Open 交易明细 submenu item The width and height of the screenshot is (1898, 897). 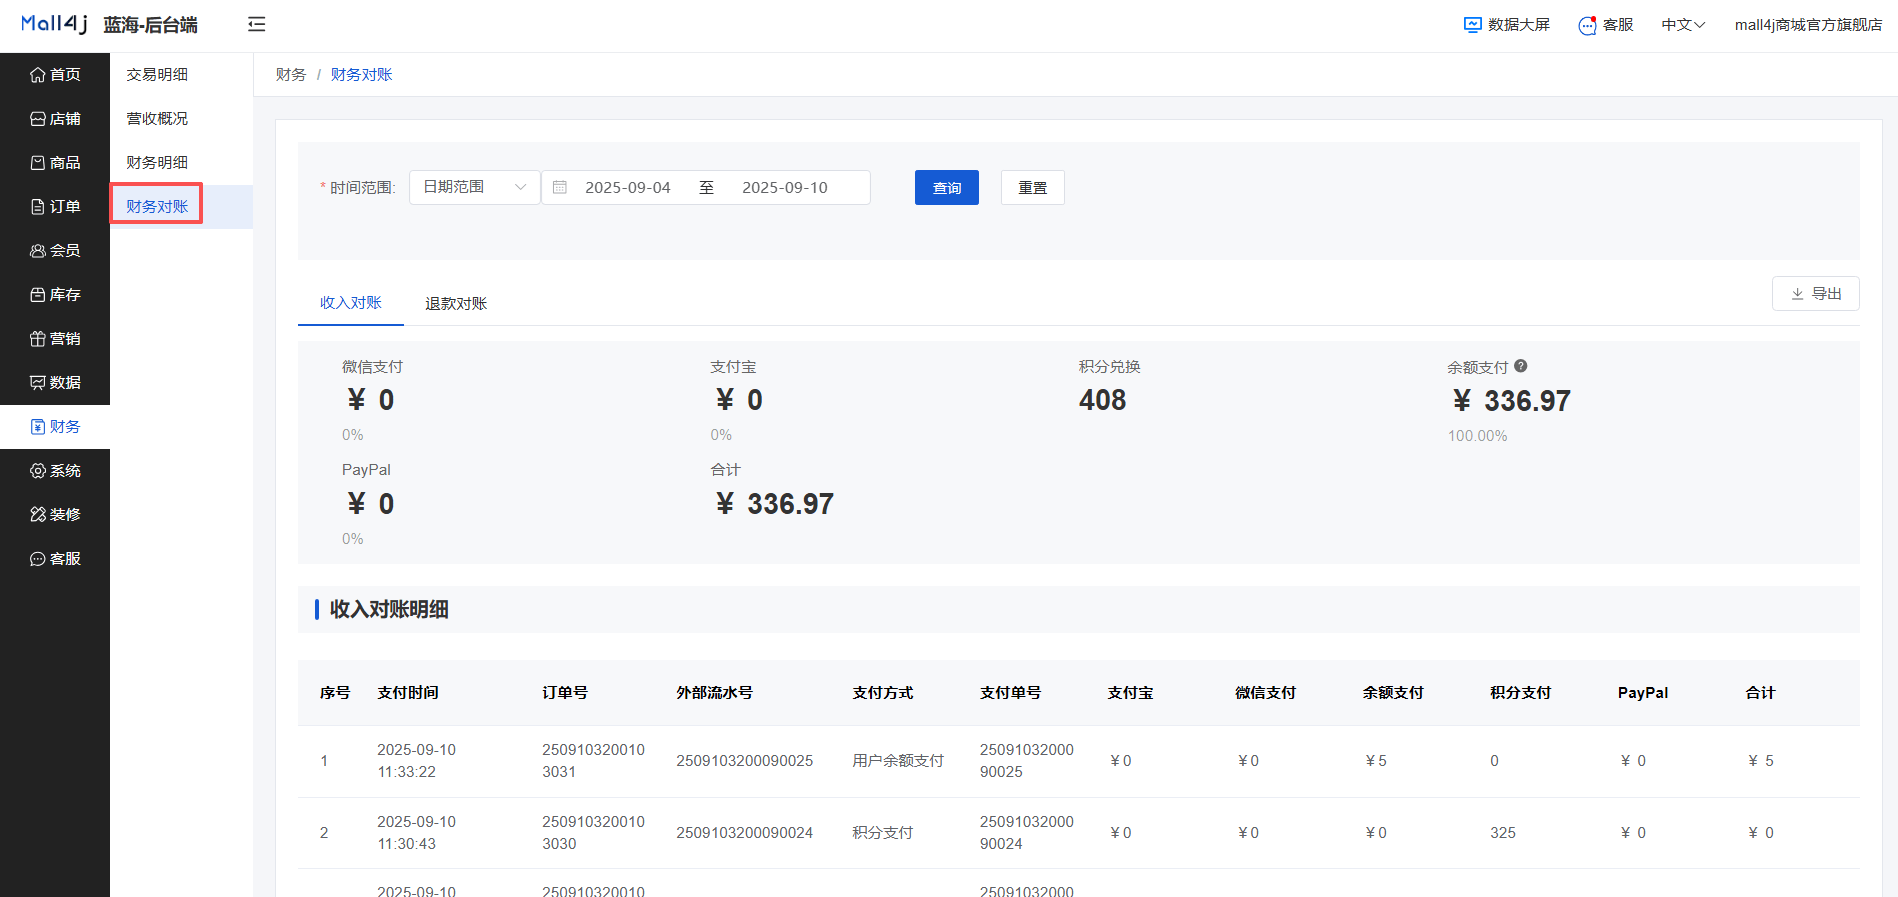click(x=181, y=75)
